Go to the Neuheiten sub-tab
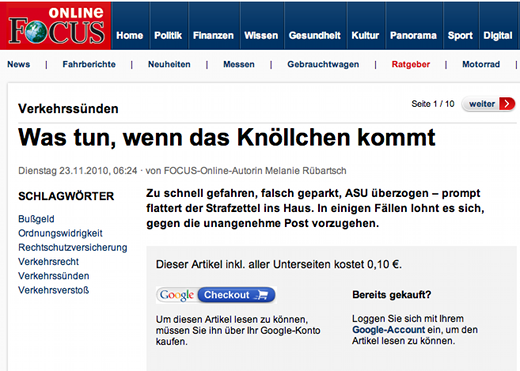520x371 pixels. [169, 64]
